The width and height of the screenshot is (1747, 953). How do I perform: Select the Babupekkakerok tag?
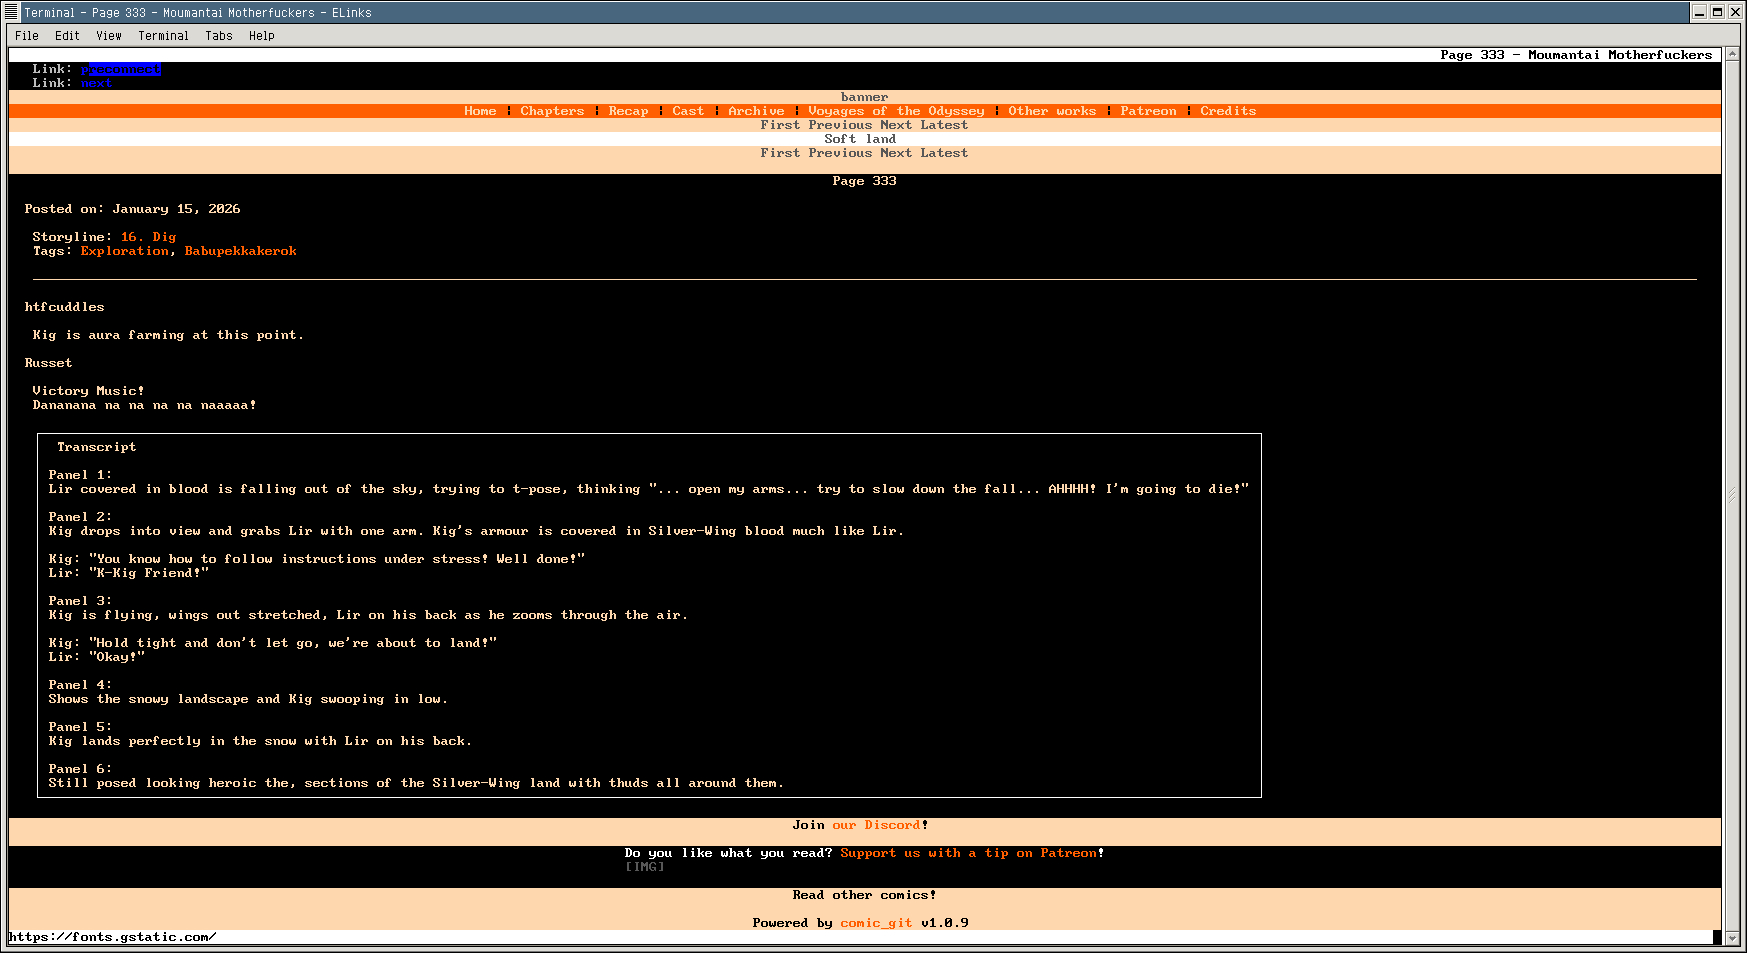coord(240,251)
